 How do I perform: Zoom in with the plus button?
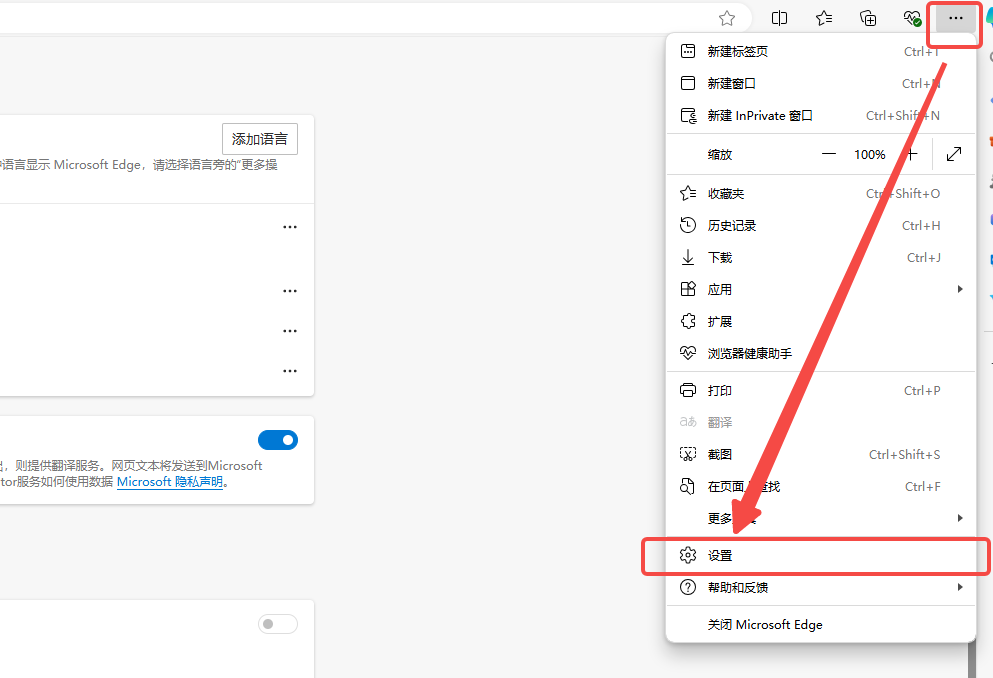(911, 154)
